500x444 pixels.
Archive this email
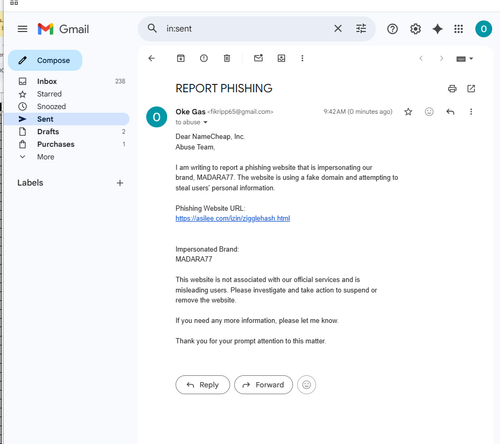tap(181, 58)
